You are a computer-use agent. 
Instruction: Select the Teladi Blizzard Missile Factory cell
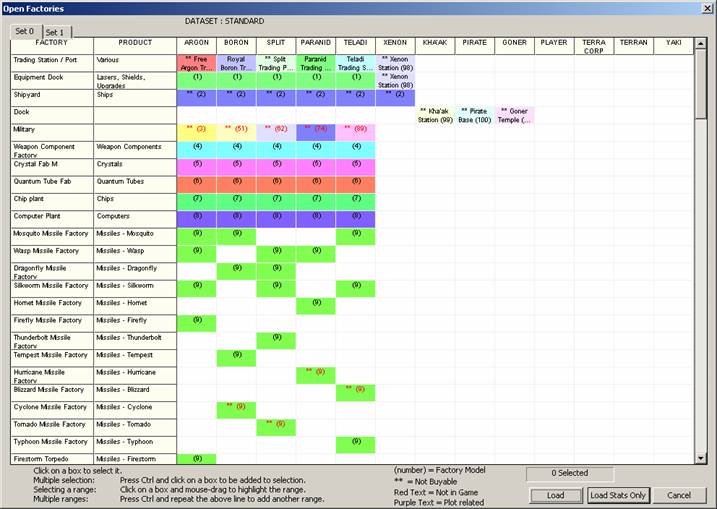(x=355, y=391)
